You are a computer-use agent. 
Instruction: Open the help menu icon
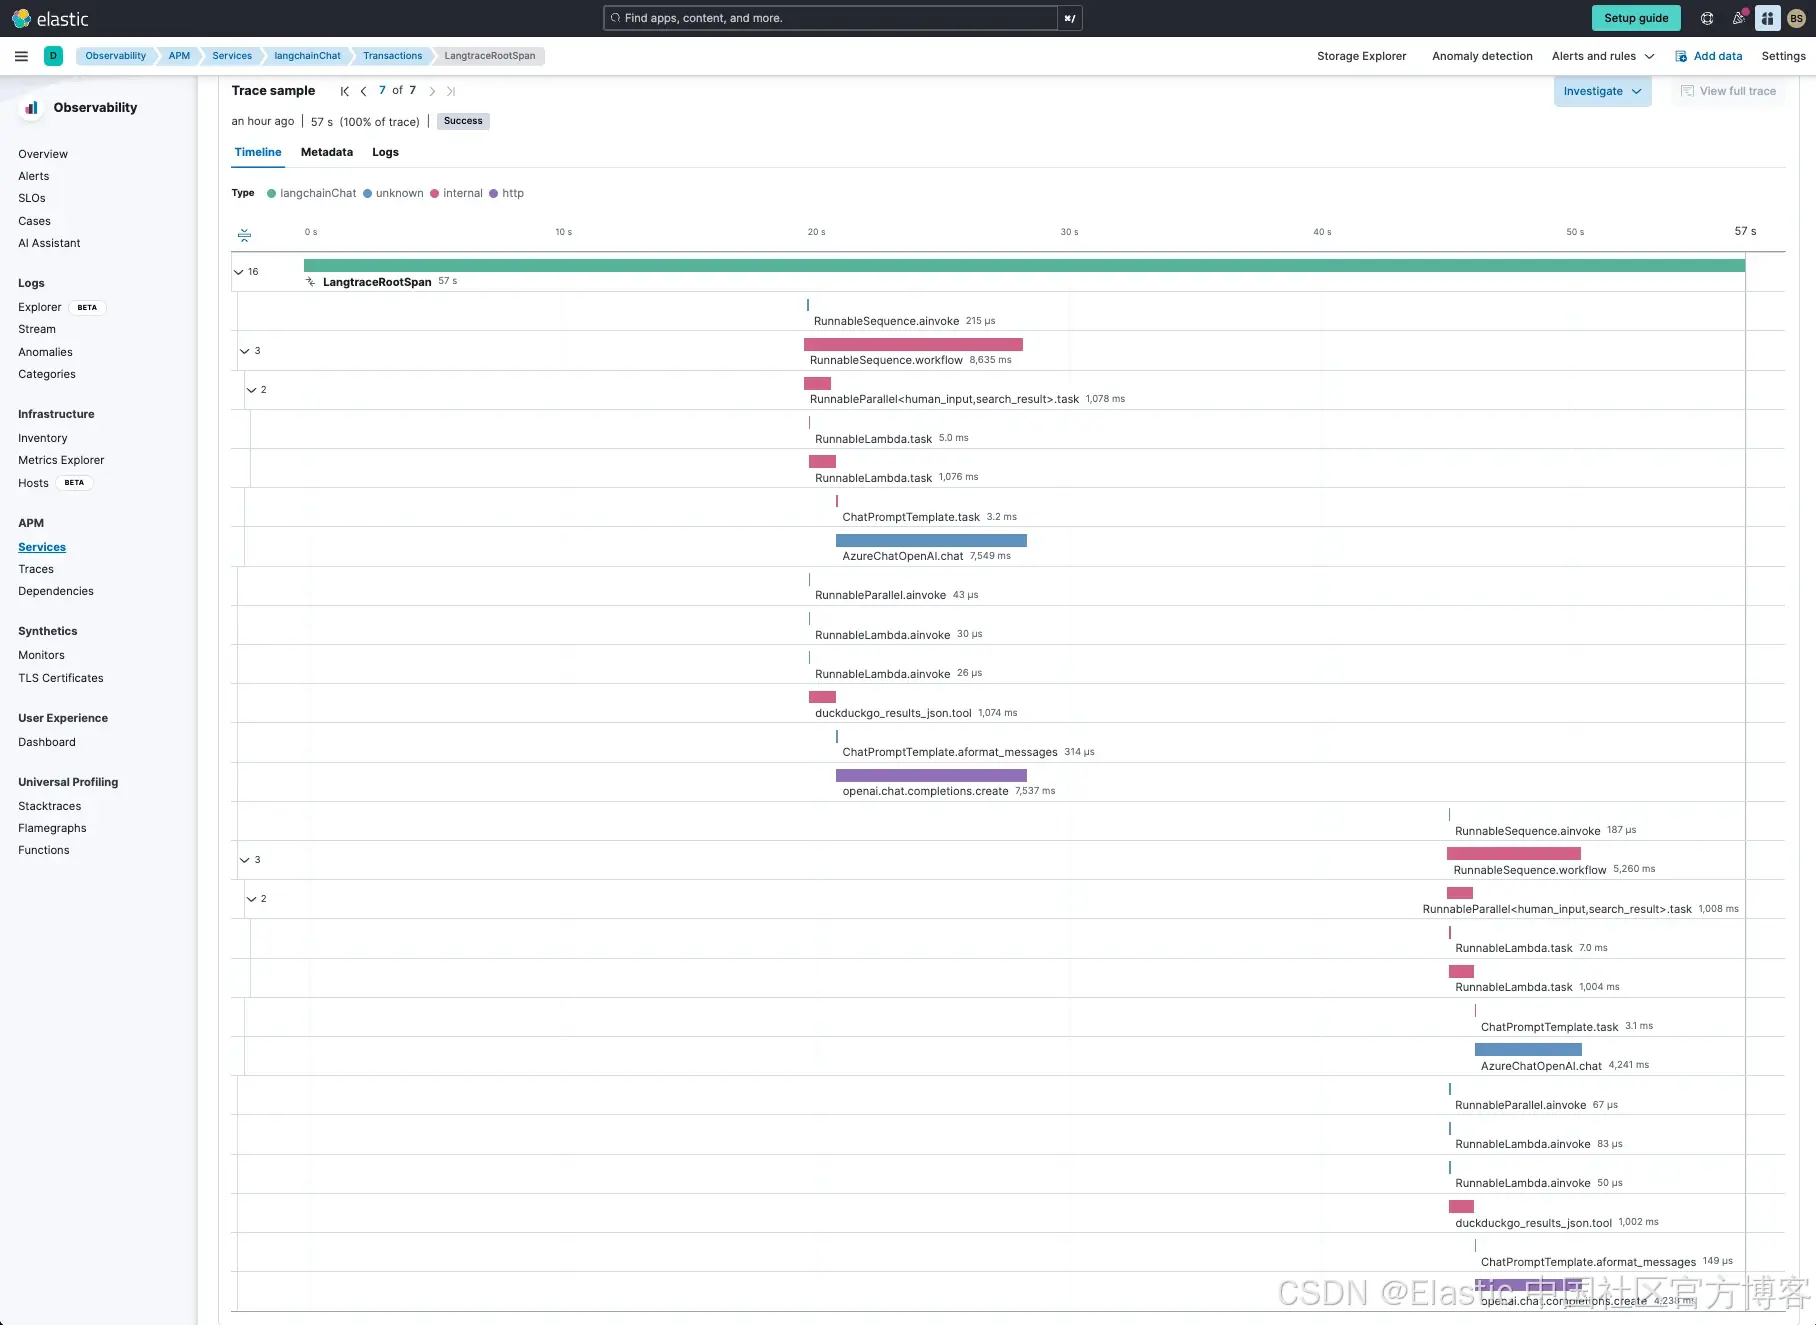pyautogui.click(x=1707, y=18)
